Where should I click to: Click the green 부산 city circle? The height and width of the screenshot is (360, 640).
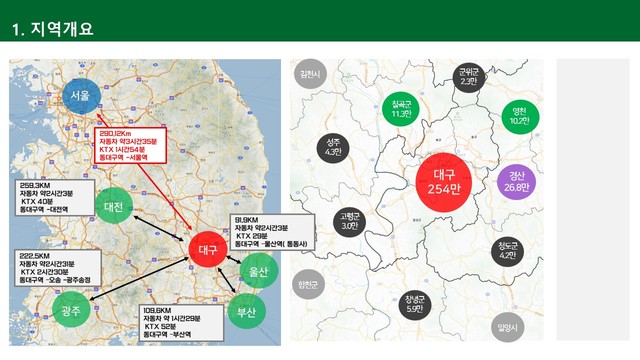coord(247,311)
